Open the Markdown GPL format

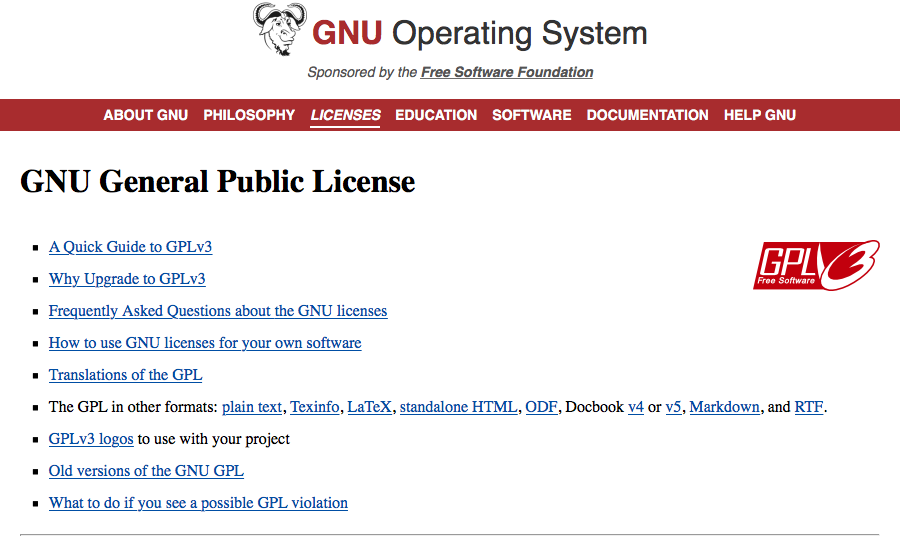point(724,407)
